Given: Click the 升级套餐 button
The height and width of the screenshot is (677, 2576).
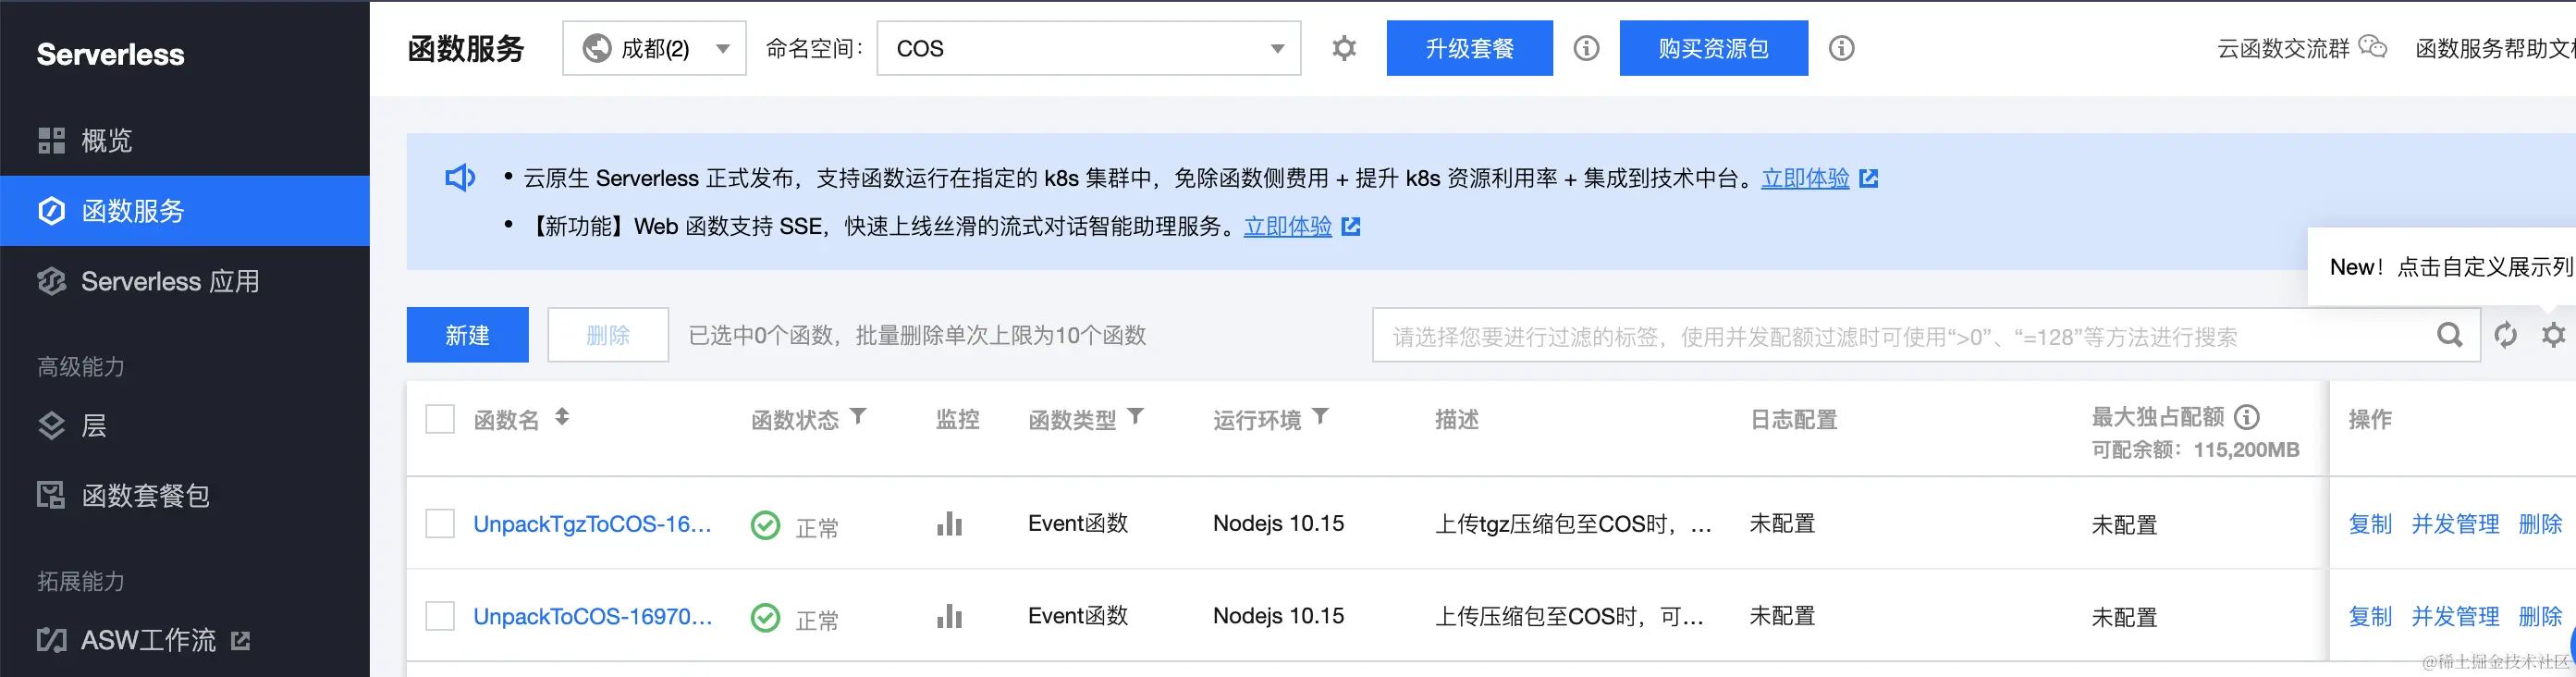Looking at the screenshot, I should coord(1469,48).
